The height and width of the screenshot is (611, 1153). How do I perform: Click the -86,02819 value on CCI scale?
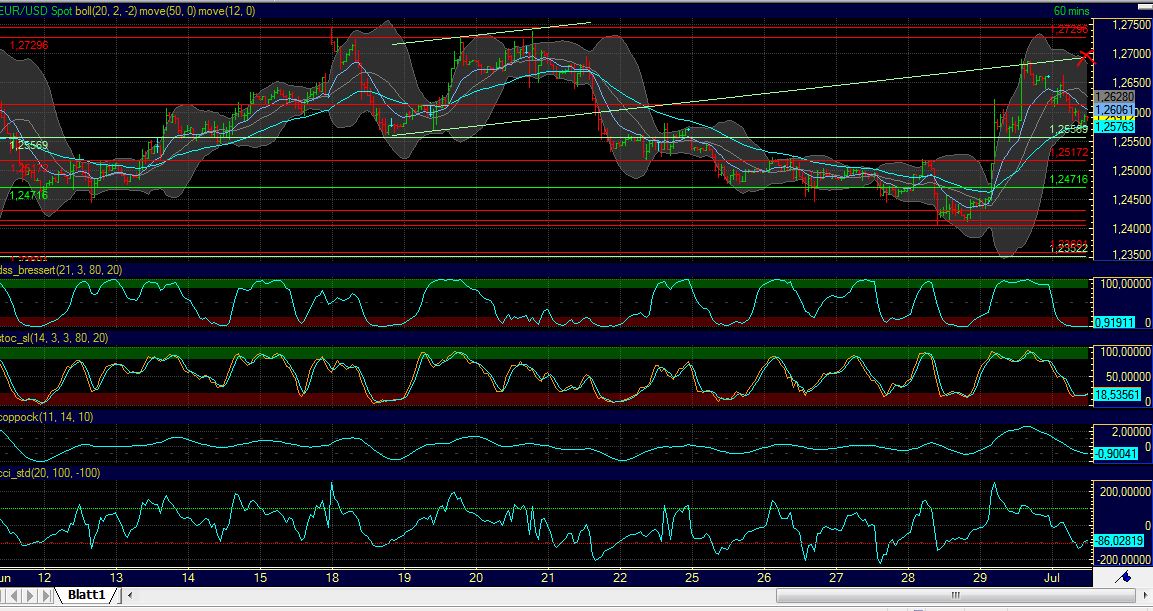point(1119,540)
